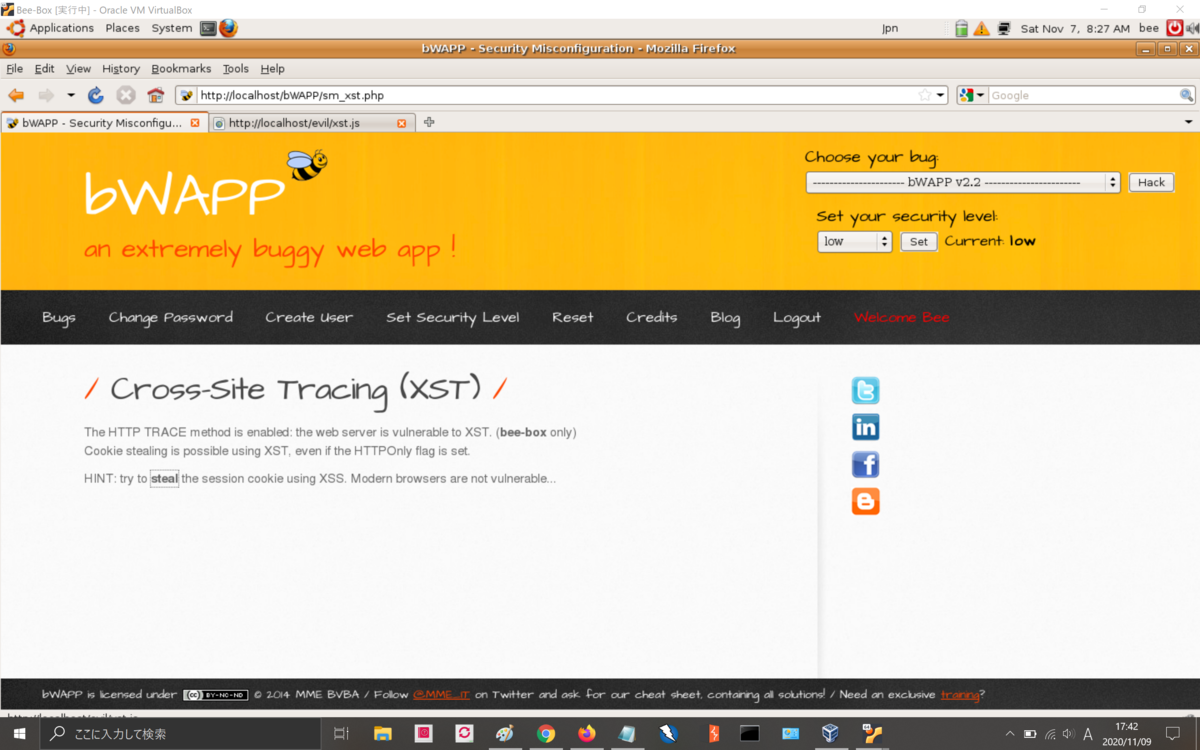Image resolution: width=1200 pixels, height=750 pixels.
Task: Click the battery indicator in GNOME panel
Action: (961, 29)
